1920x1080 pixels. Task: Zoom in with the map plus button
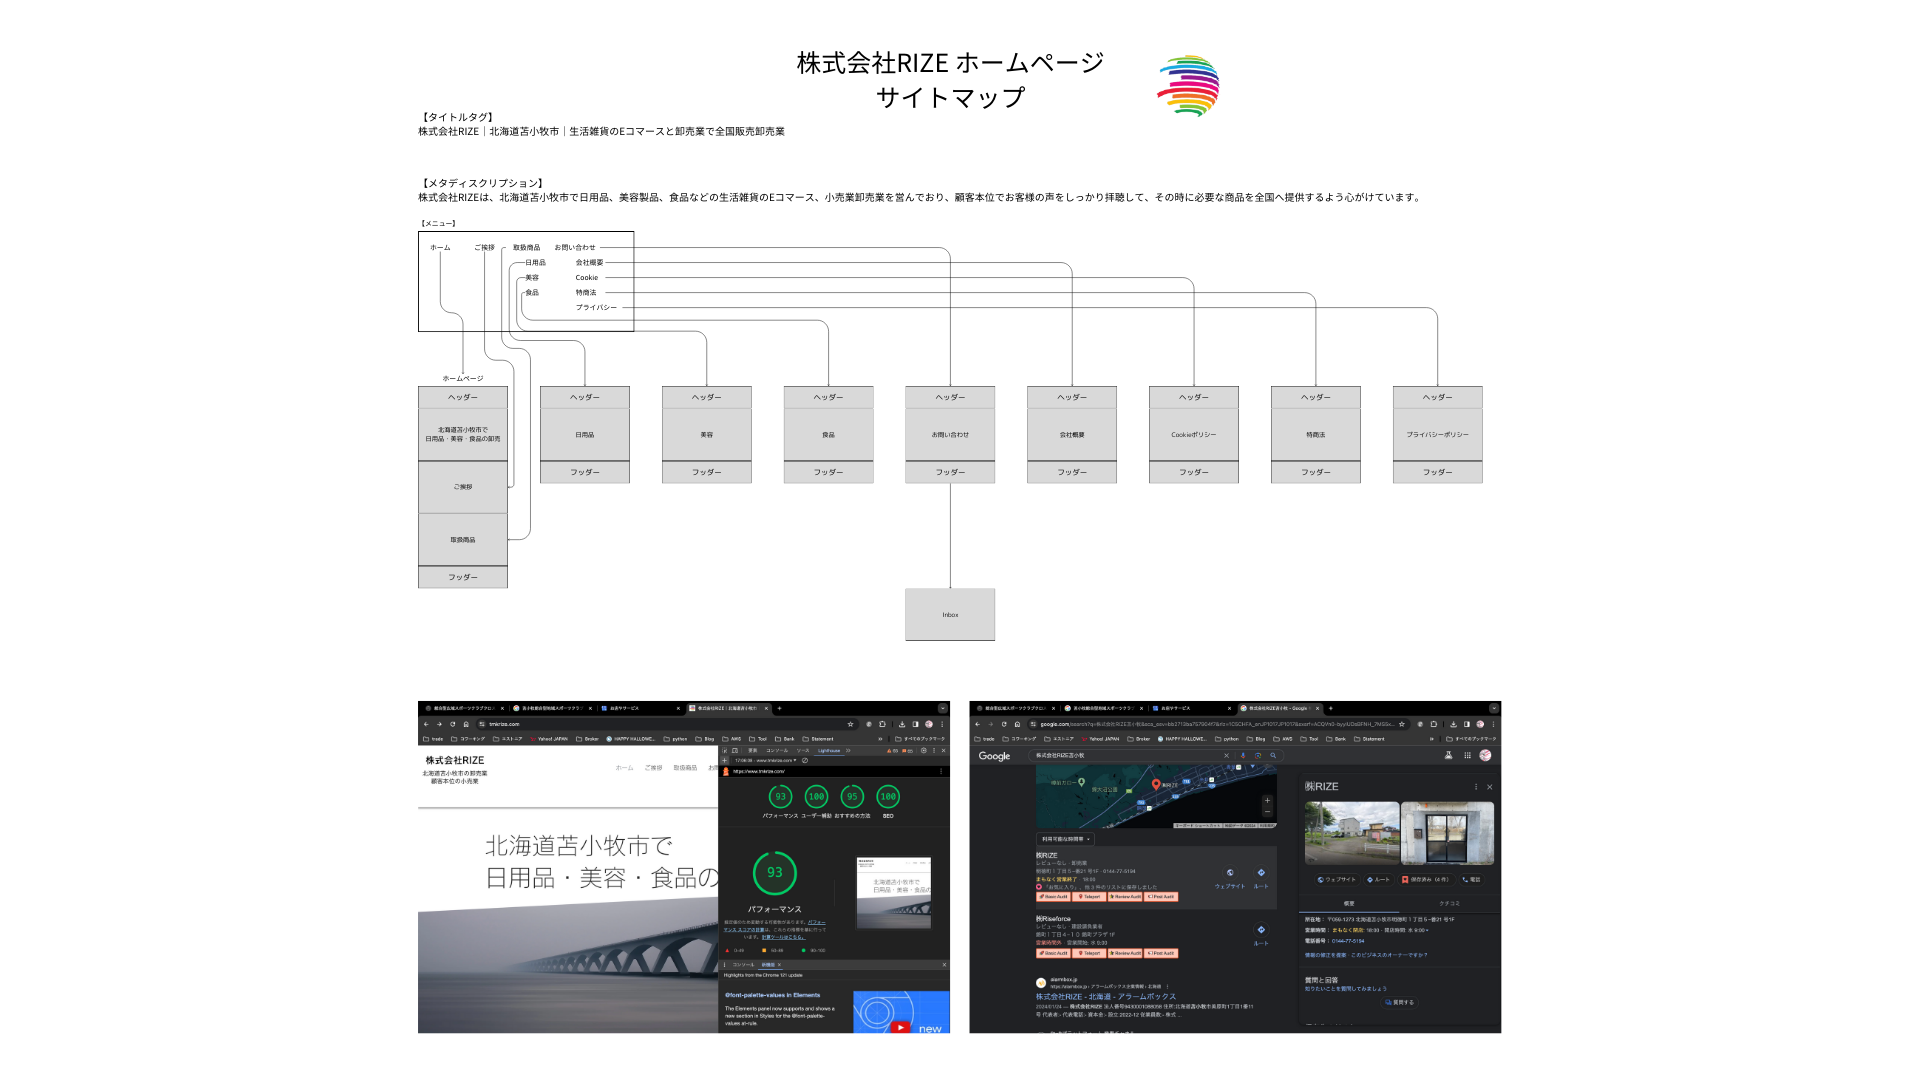point(1267,801)
